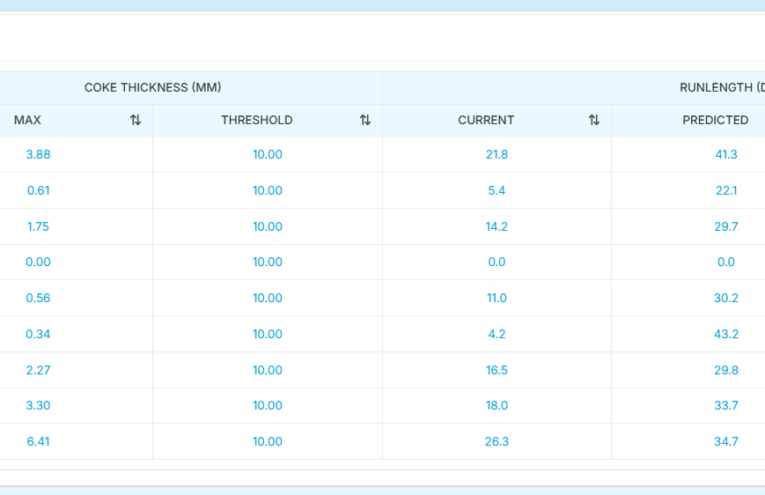
Task: Select predicted runlength value 41.3
Action: coord(726,155)
